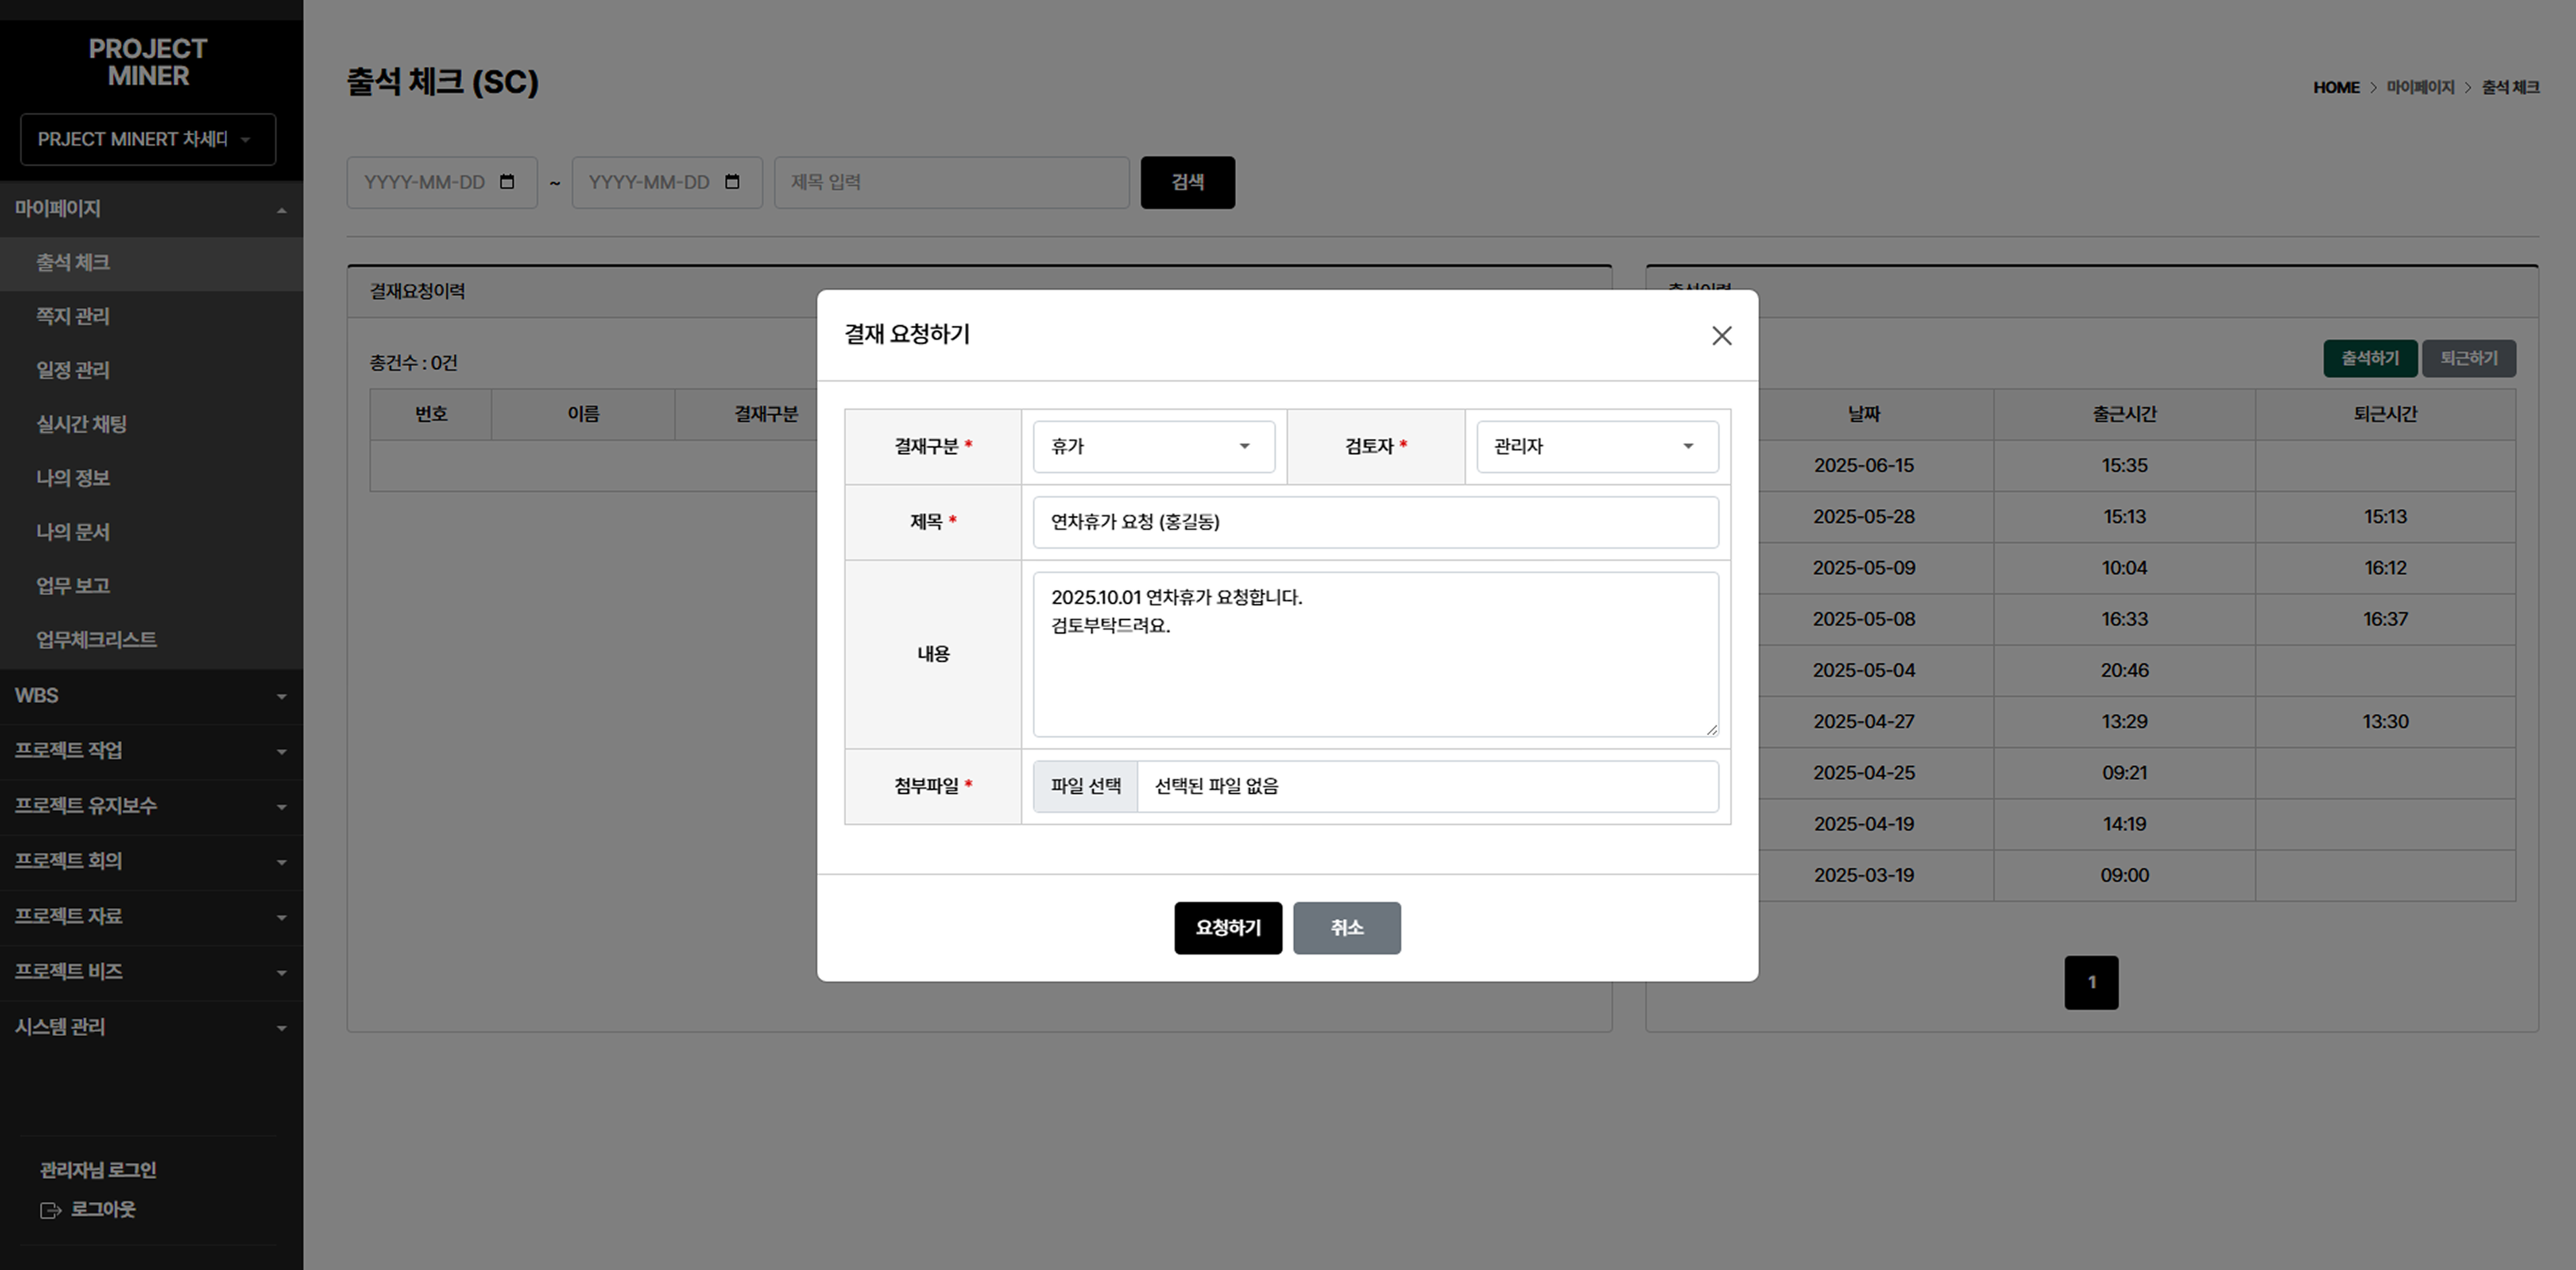Open the 결재구분 휴가 dropdown
This screenshot has height=1270, width=2576.
pos(1153,446)
